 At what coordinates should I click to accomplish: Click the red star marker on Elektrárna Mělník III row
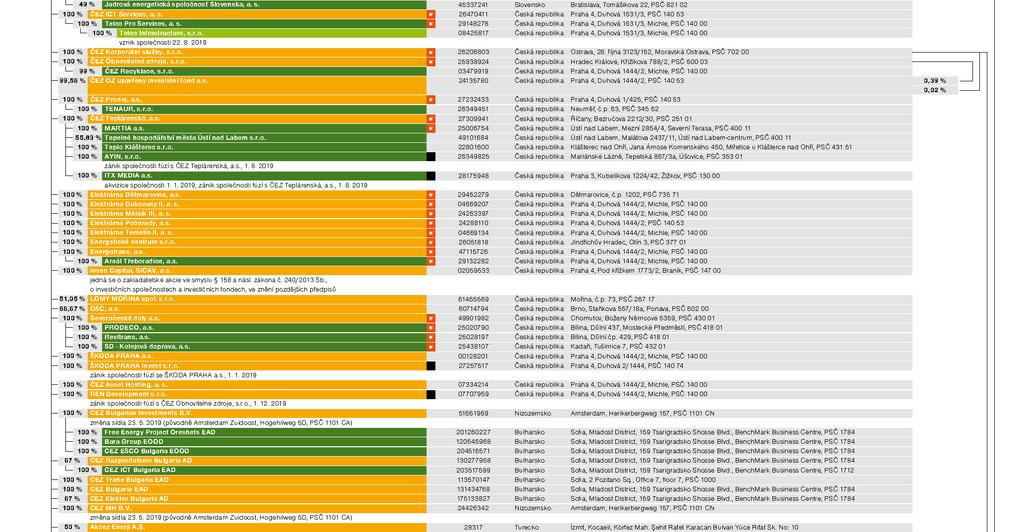(430, 213)
